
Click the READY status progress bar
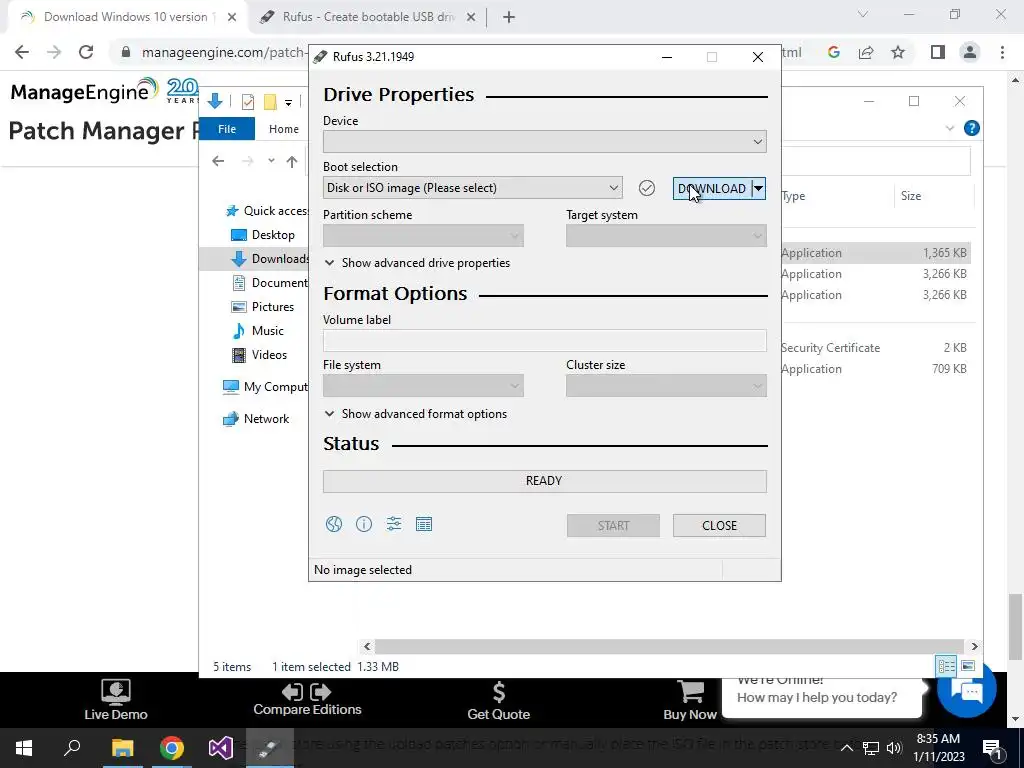pos(545,481)
